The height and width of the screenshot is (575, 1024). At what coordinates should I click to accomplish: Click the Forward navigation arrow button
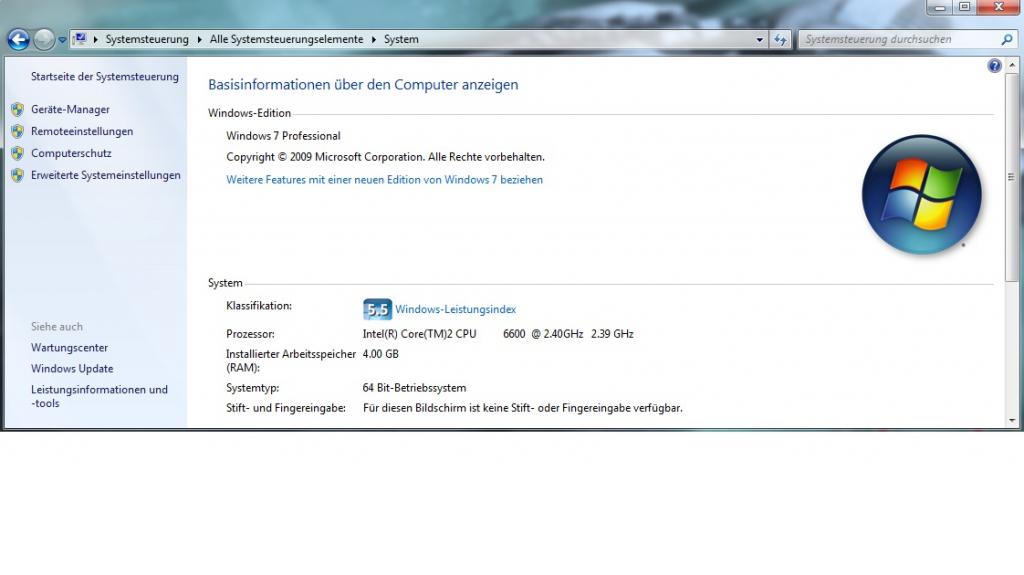tap(44, 40)
